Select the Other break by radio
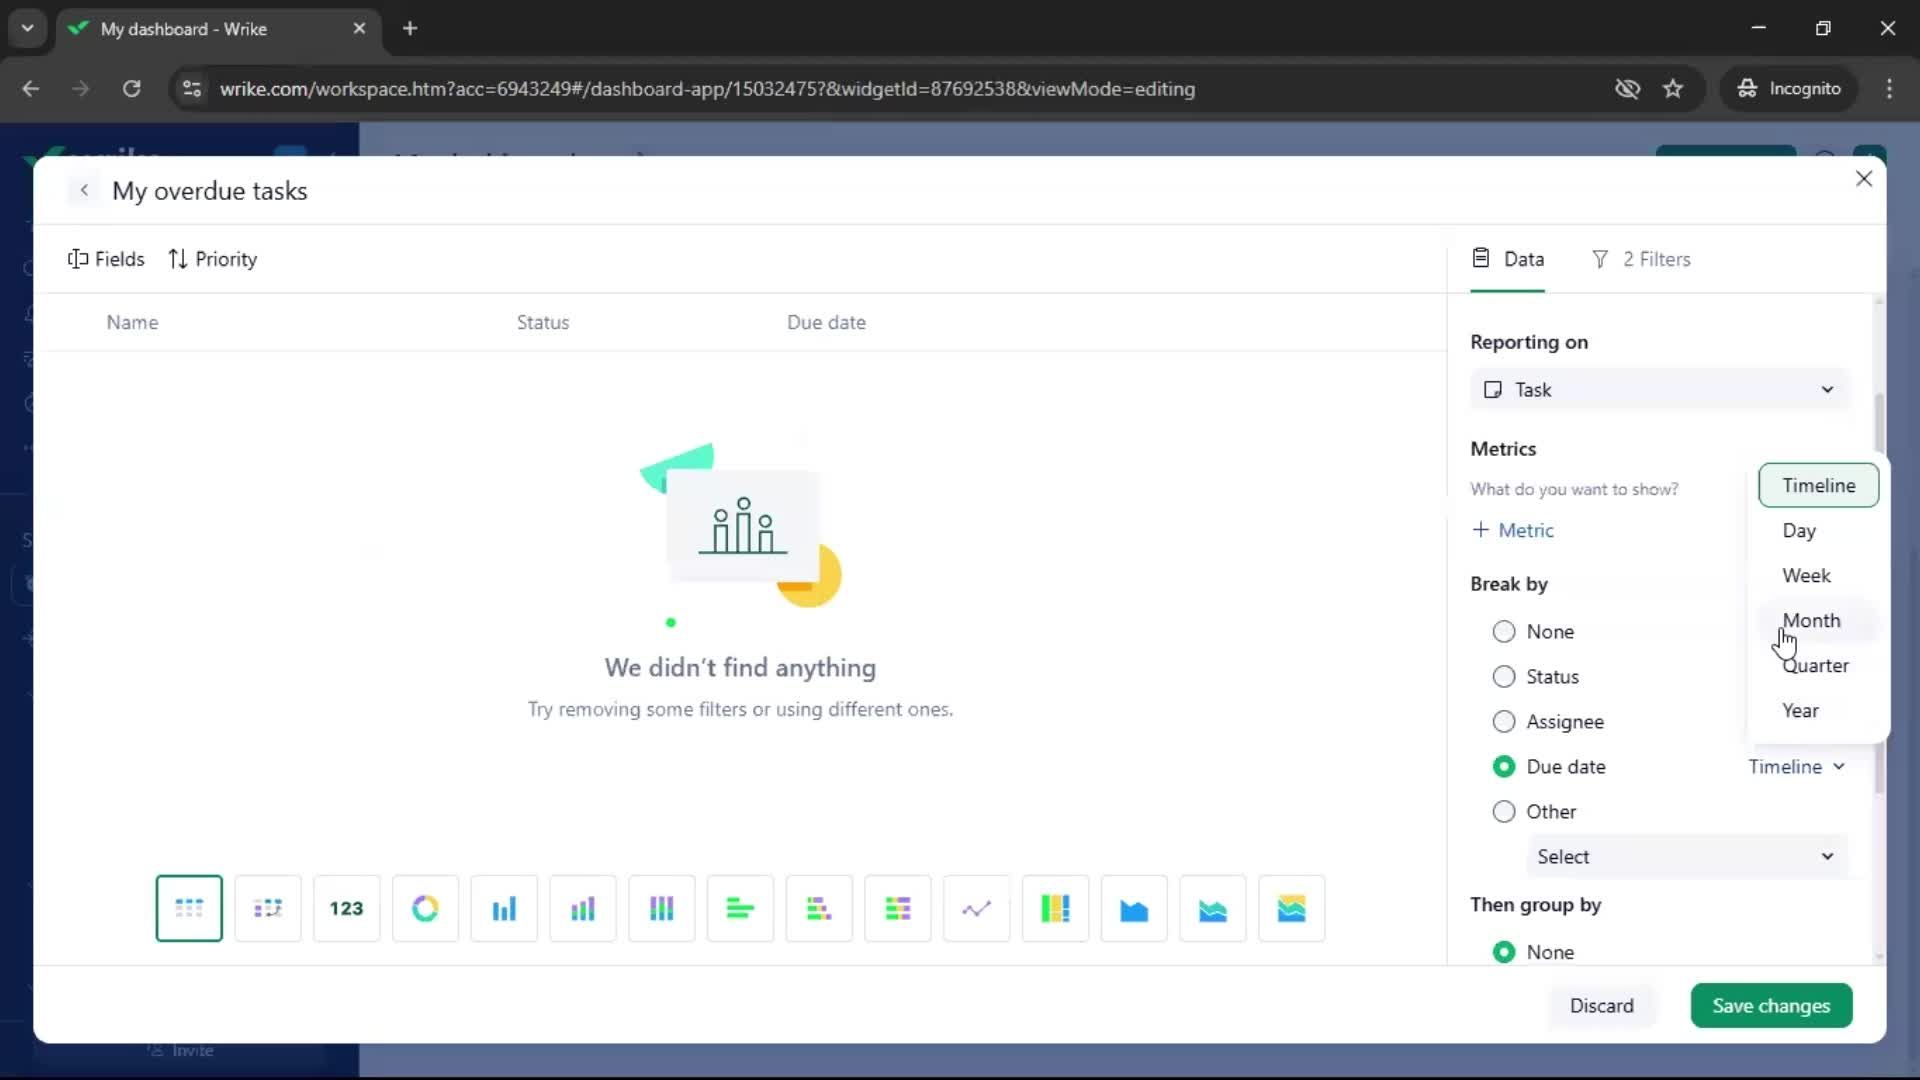 pyautogui.click(x=1504, y=811)
